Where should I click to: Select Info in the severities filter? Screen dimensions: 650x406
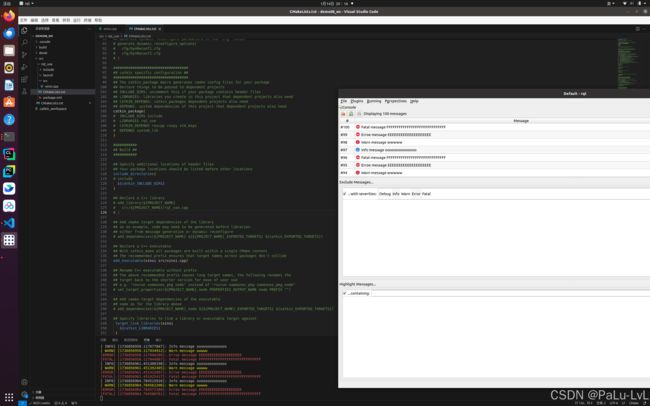click(396, 194)
